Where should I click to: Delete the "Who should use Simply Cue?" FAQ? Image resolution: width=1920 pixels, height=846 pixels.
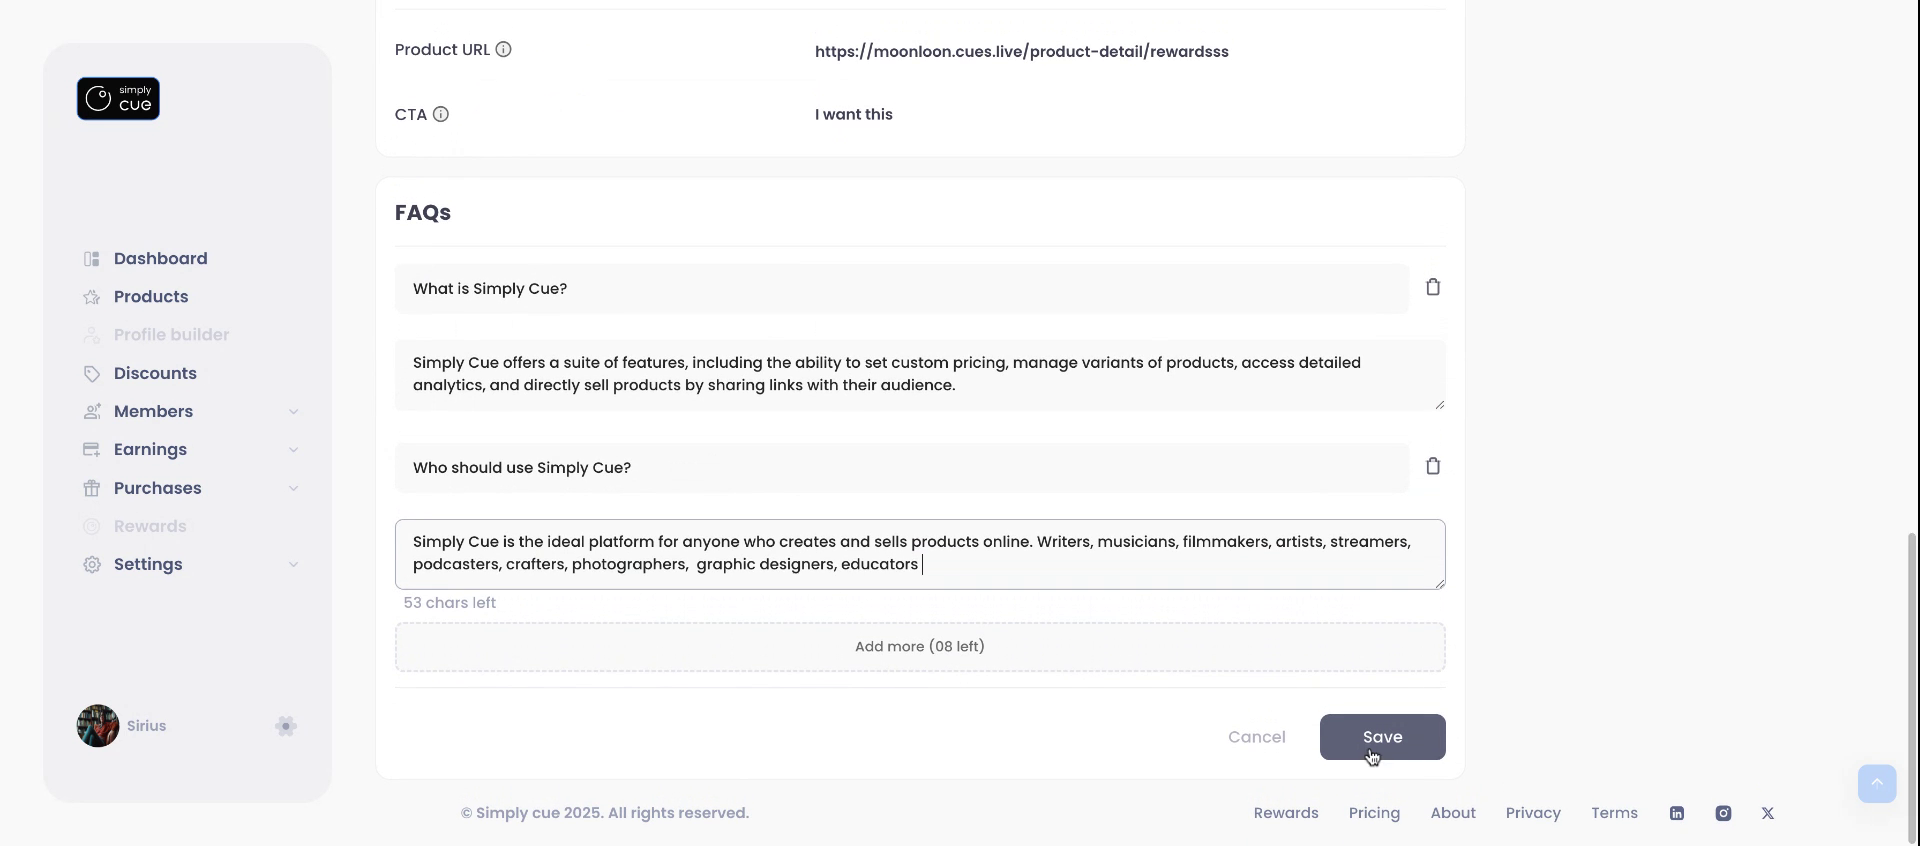click(x=1433, y=467)
